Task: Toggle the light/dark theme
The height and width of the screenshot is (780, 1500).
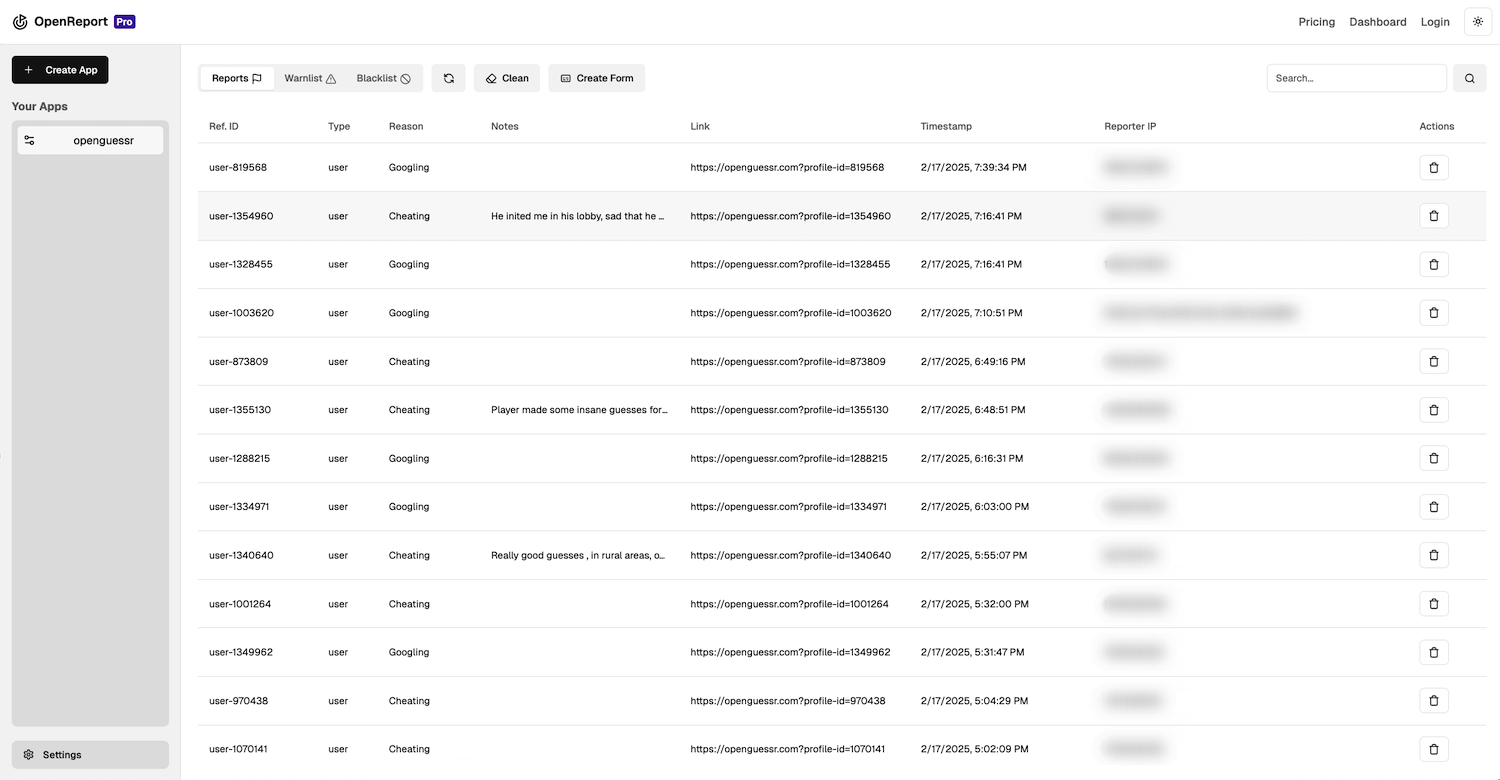Action: click(x=1477, y=21)
